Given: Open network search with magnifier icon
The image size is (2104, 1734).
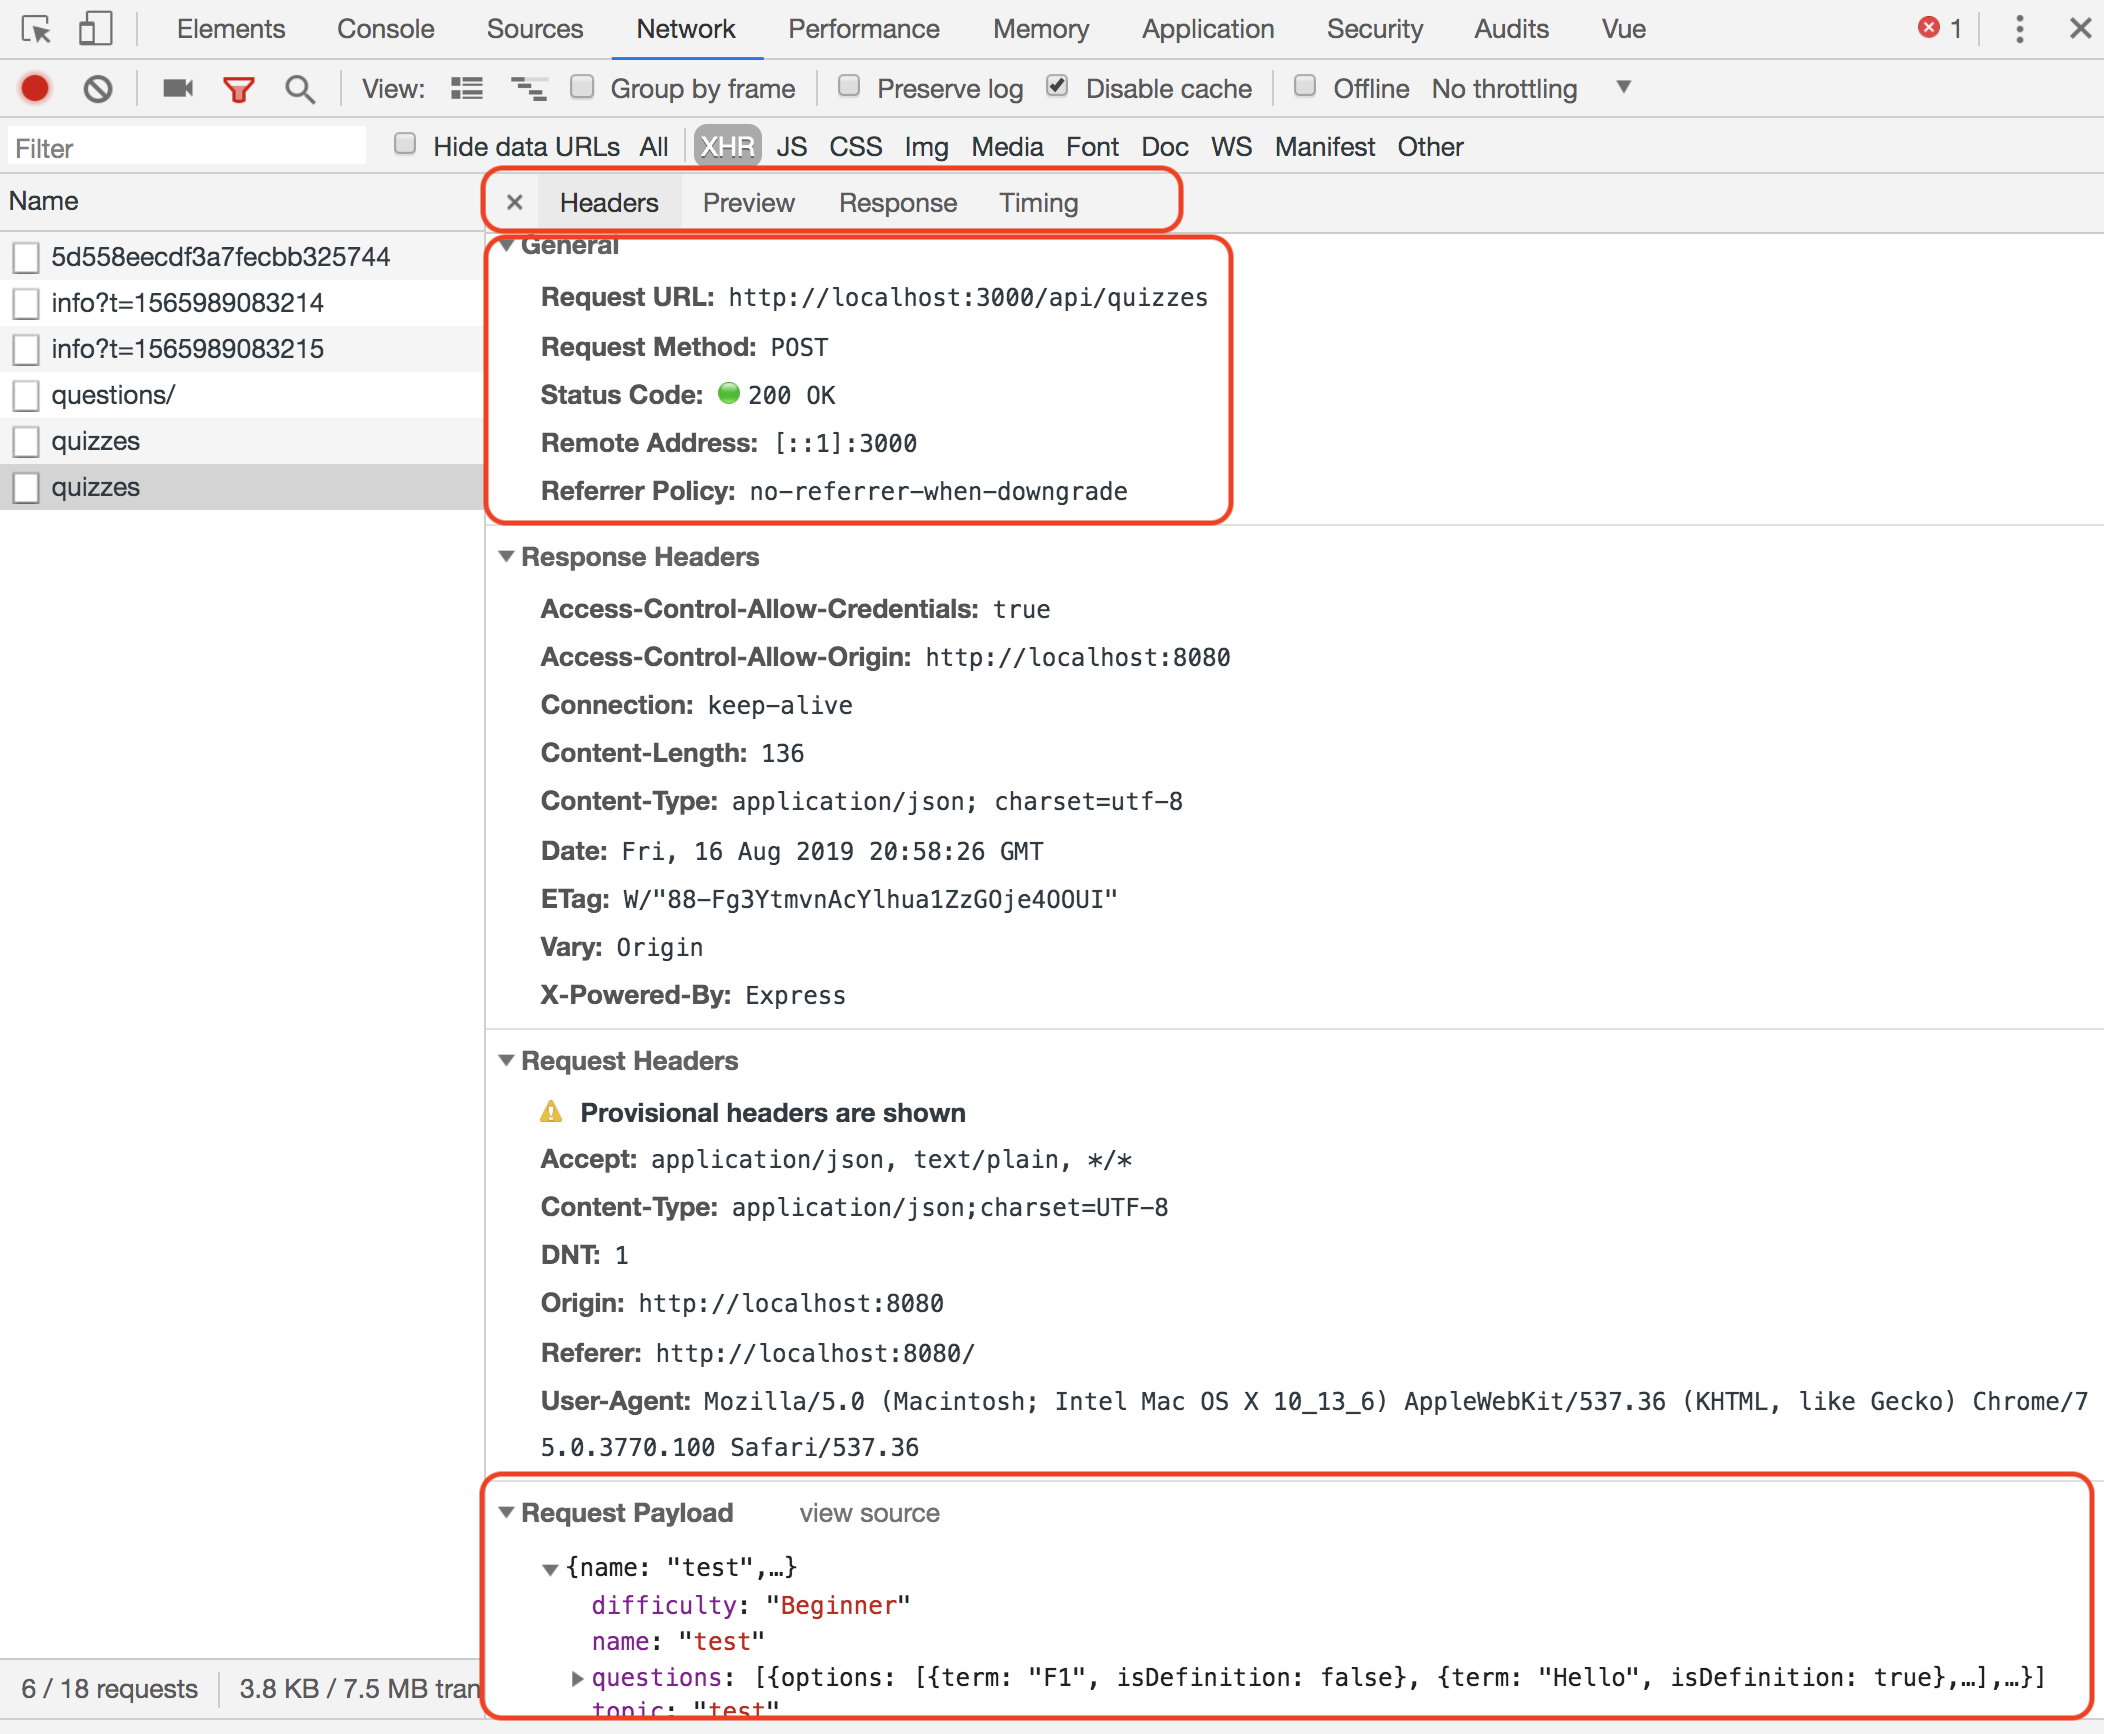Looking at the screenshot, I should 299,90.
